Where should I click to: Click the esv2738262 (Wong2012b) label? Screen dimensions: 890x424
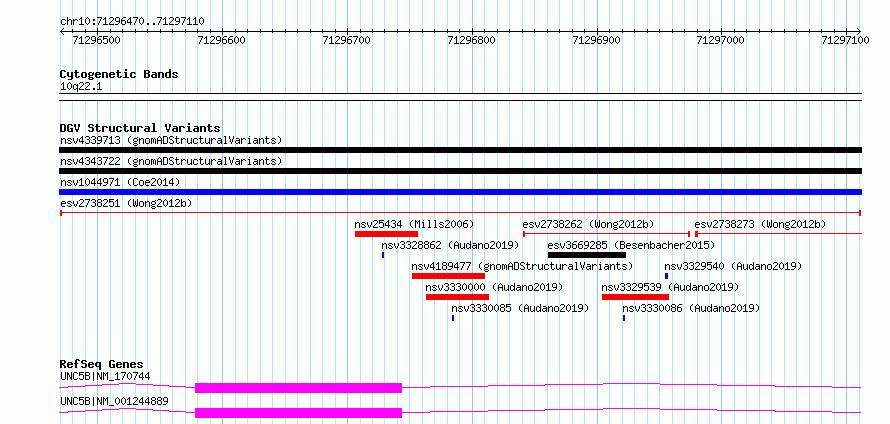(x=588, y=224)
